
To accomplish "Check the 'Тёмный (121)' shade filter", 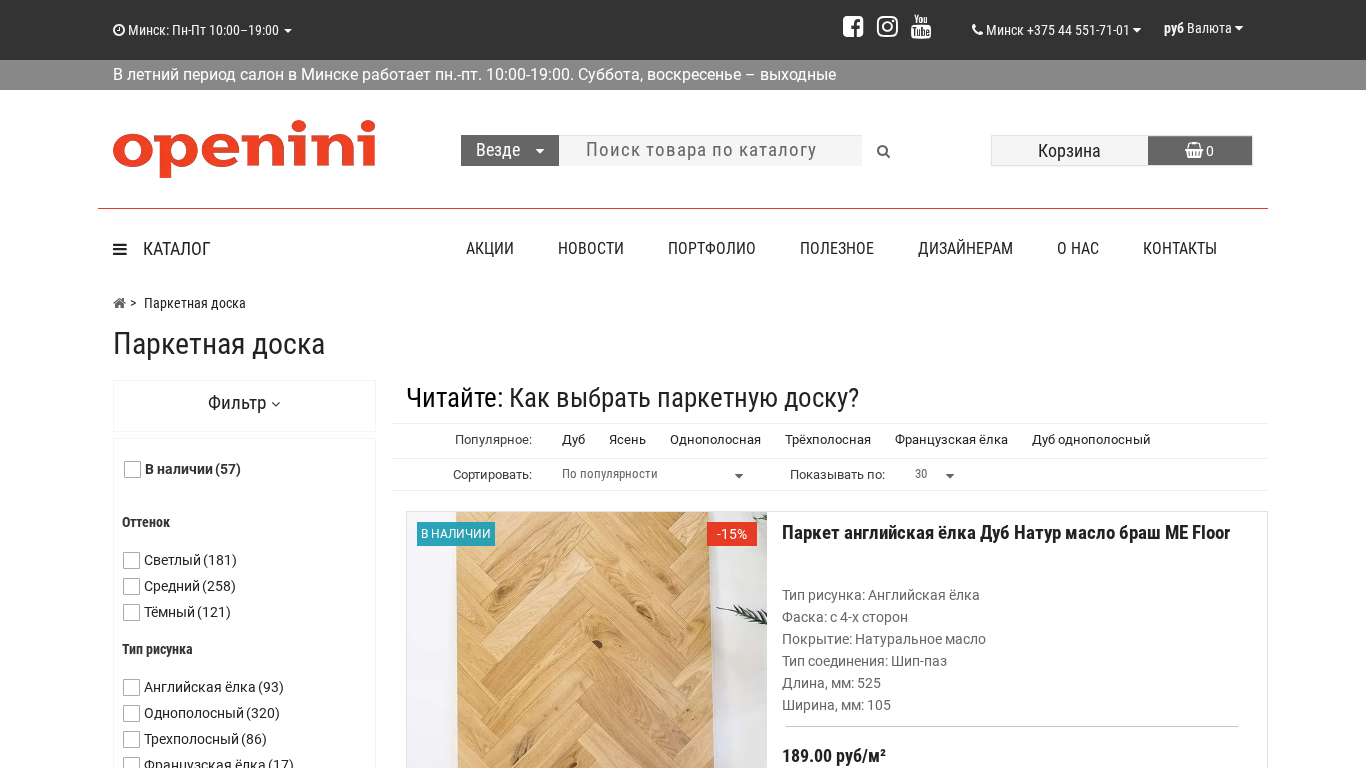I will pyautogui.click(x=131, y=612).
